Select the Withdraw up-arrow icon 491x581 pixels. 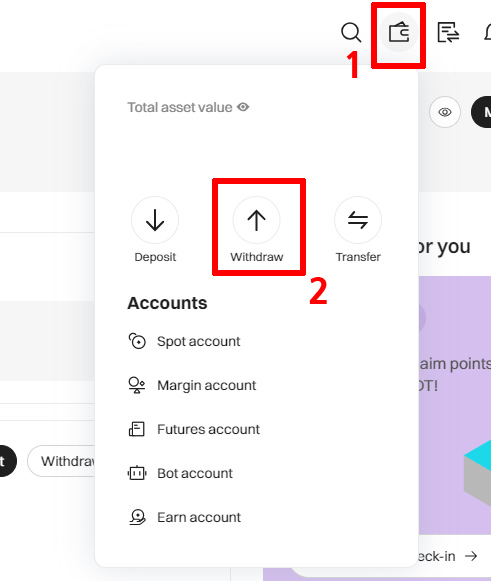[x=256, y=220]
